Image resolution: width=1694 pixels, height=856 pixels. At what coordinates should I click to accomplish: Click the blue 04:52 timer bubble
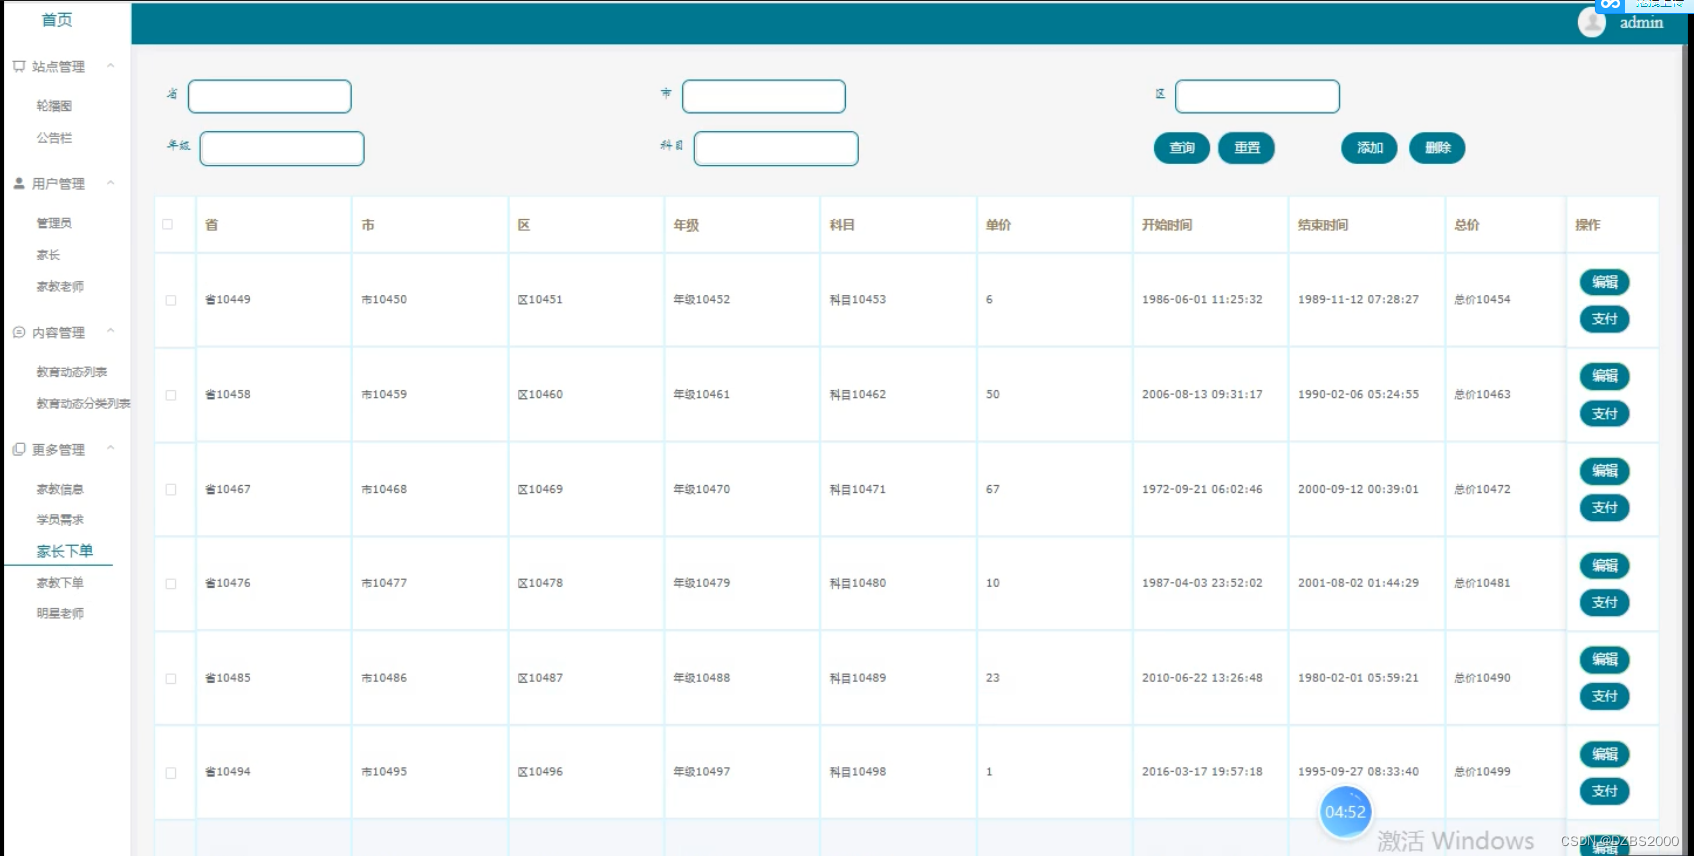[1345, 812]
